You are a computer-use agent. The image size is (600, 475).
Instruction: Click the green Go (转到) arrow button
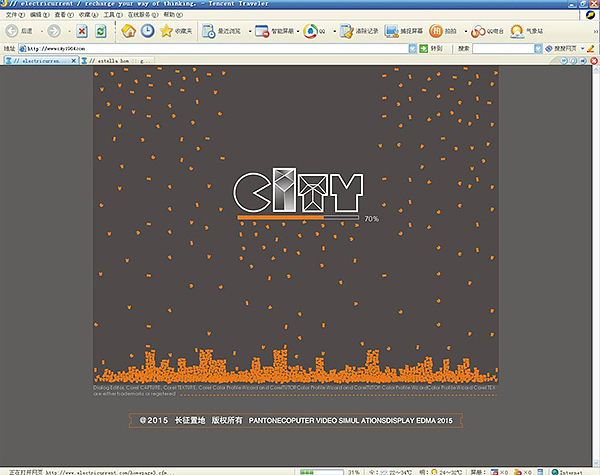point(423,49)
